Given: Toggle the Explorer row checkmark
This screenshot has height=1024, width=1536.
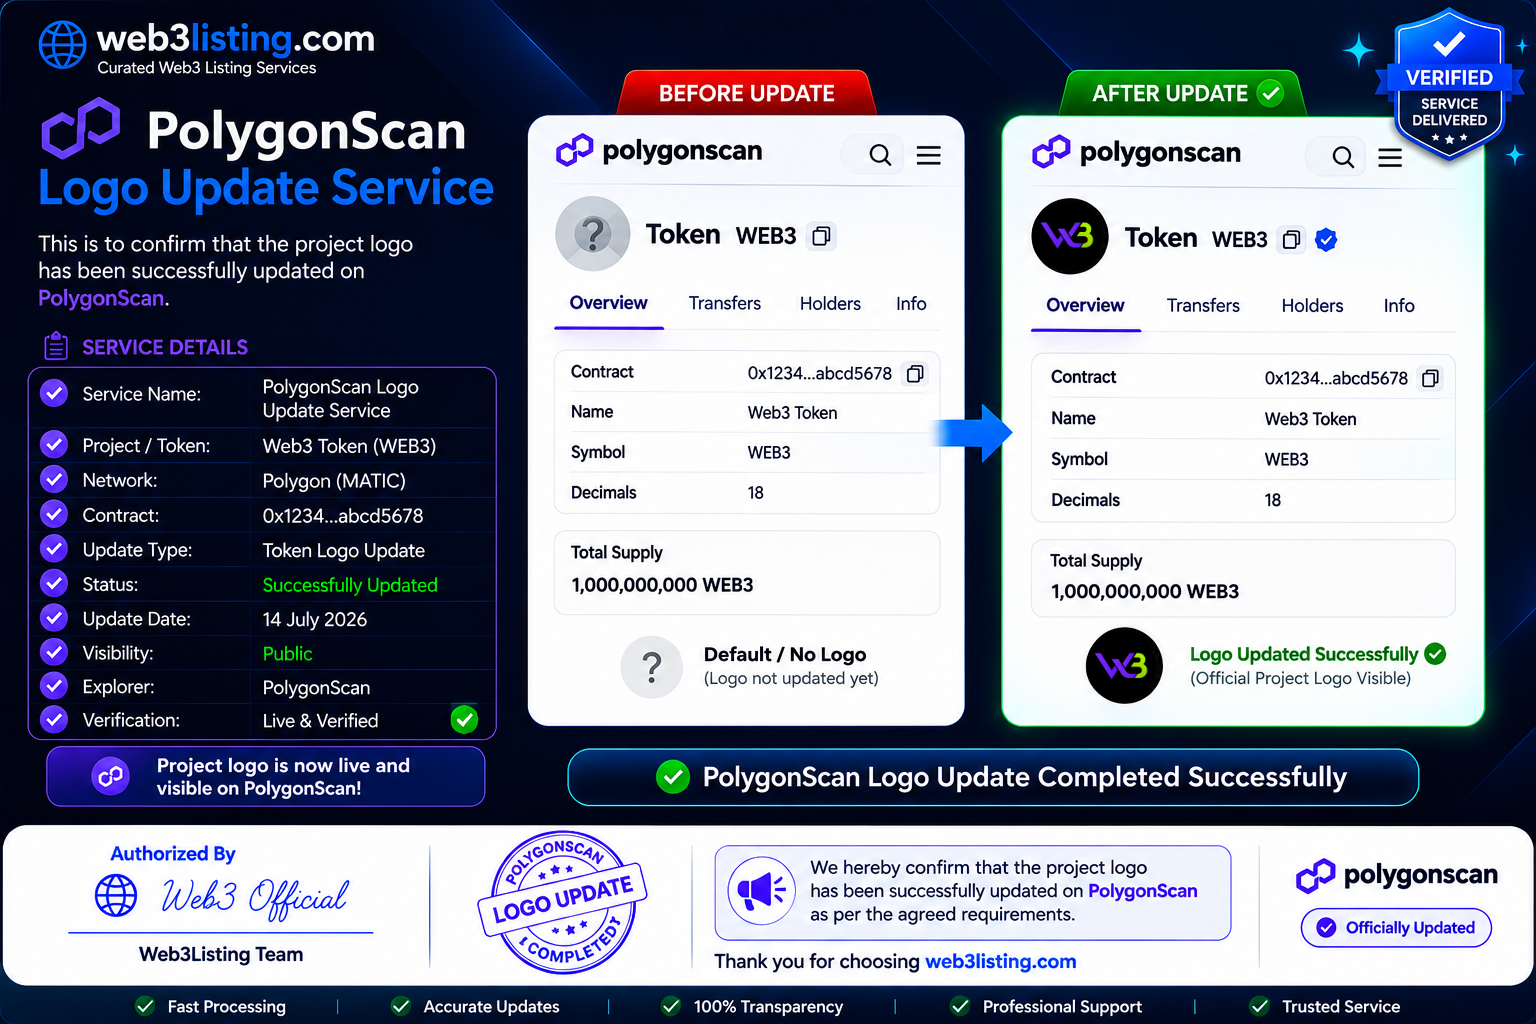Looking at the screenshot, I should (54, 686).
